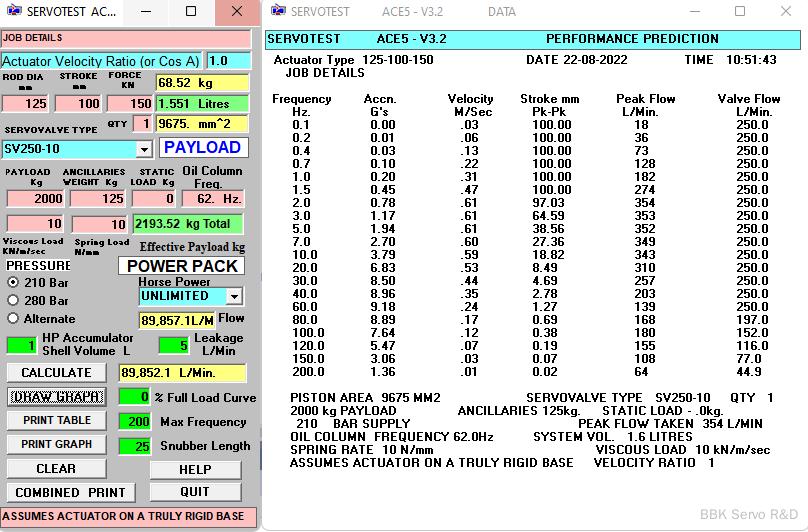Image resolution: width=808 pixels, height=532 pixels.
Task: Click the DRAW GRAPH button
Action: point(56,397)
